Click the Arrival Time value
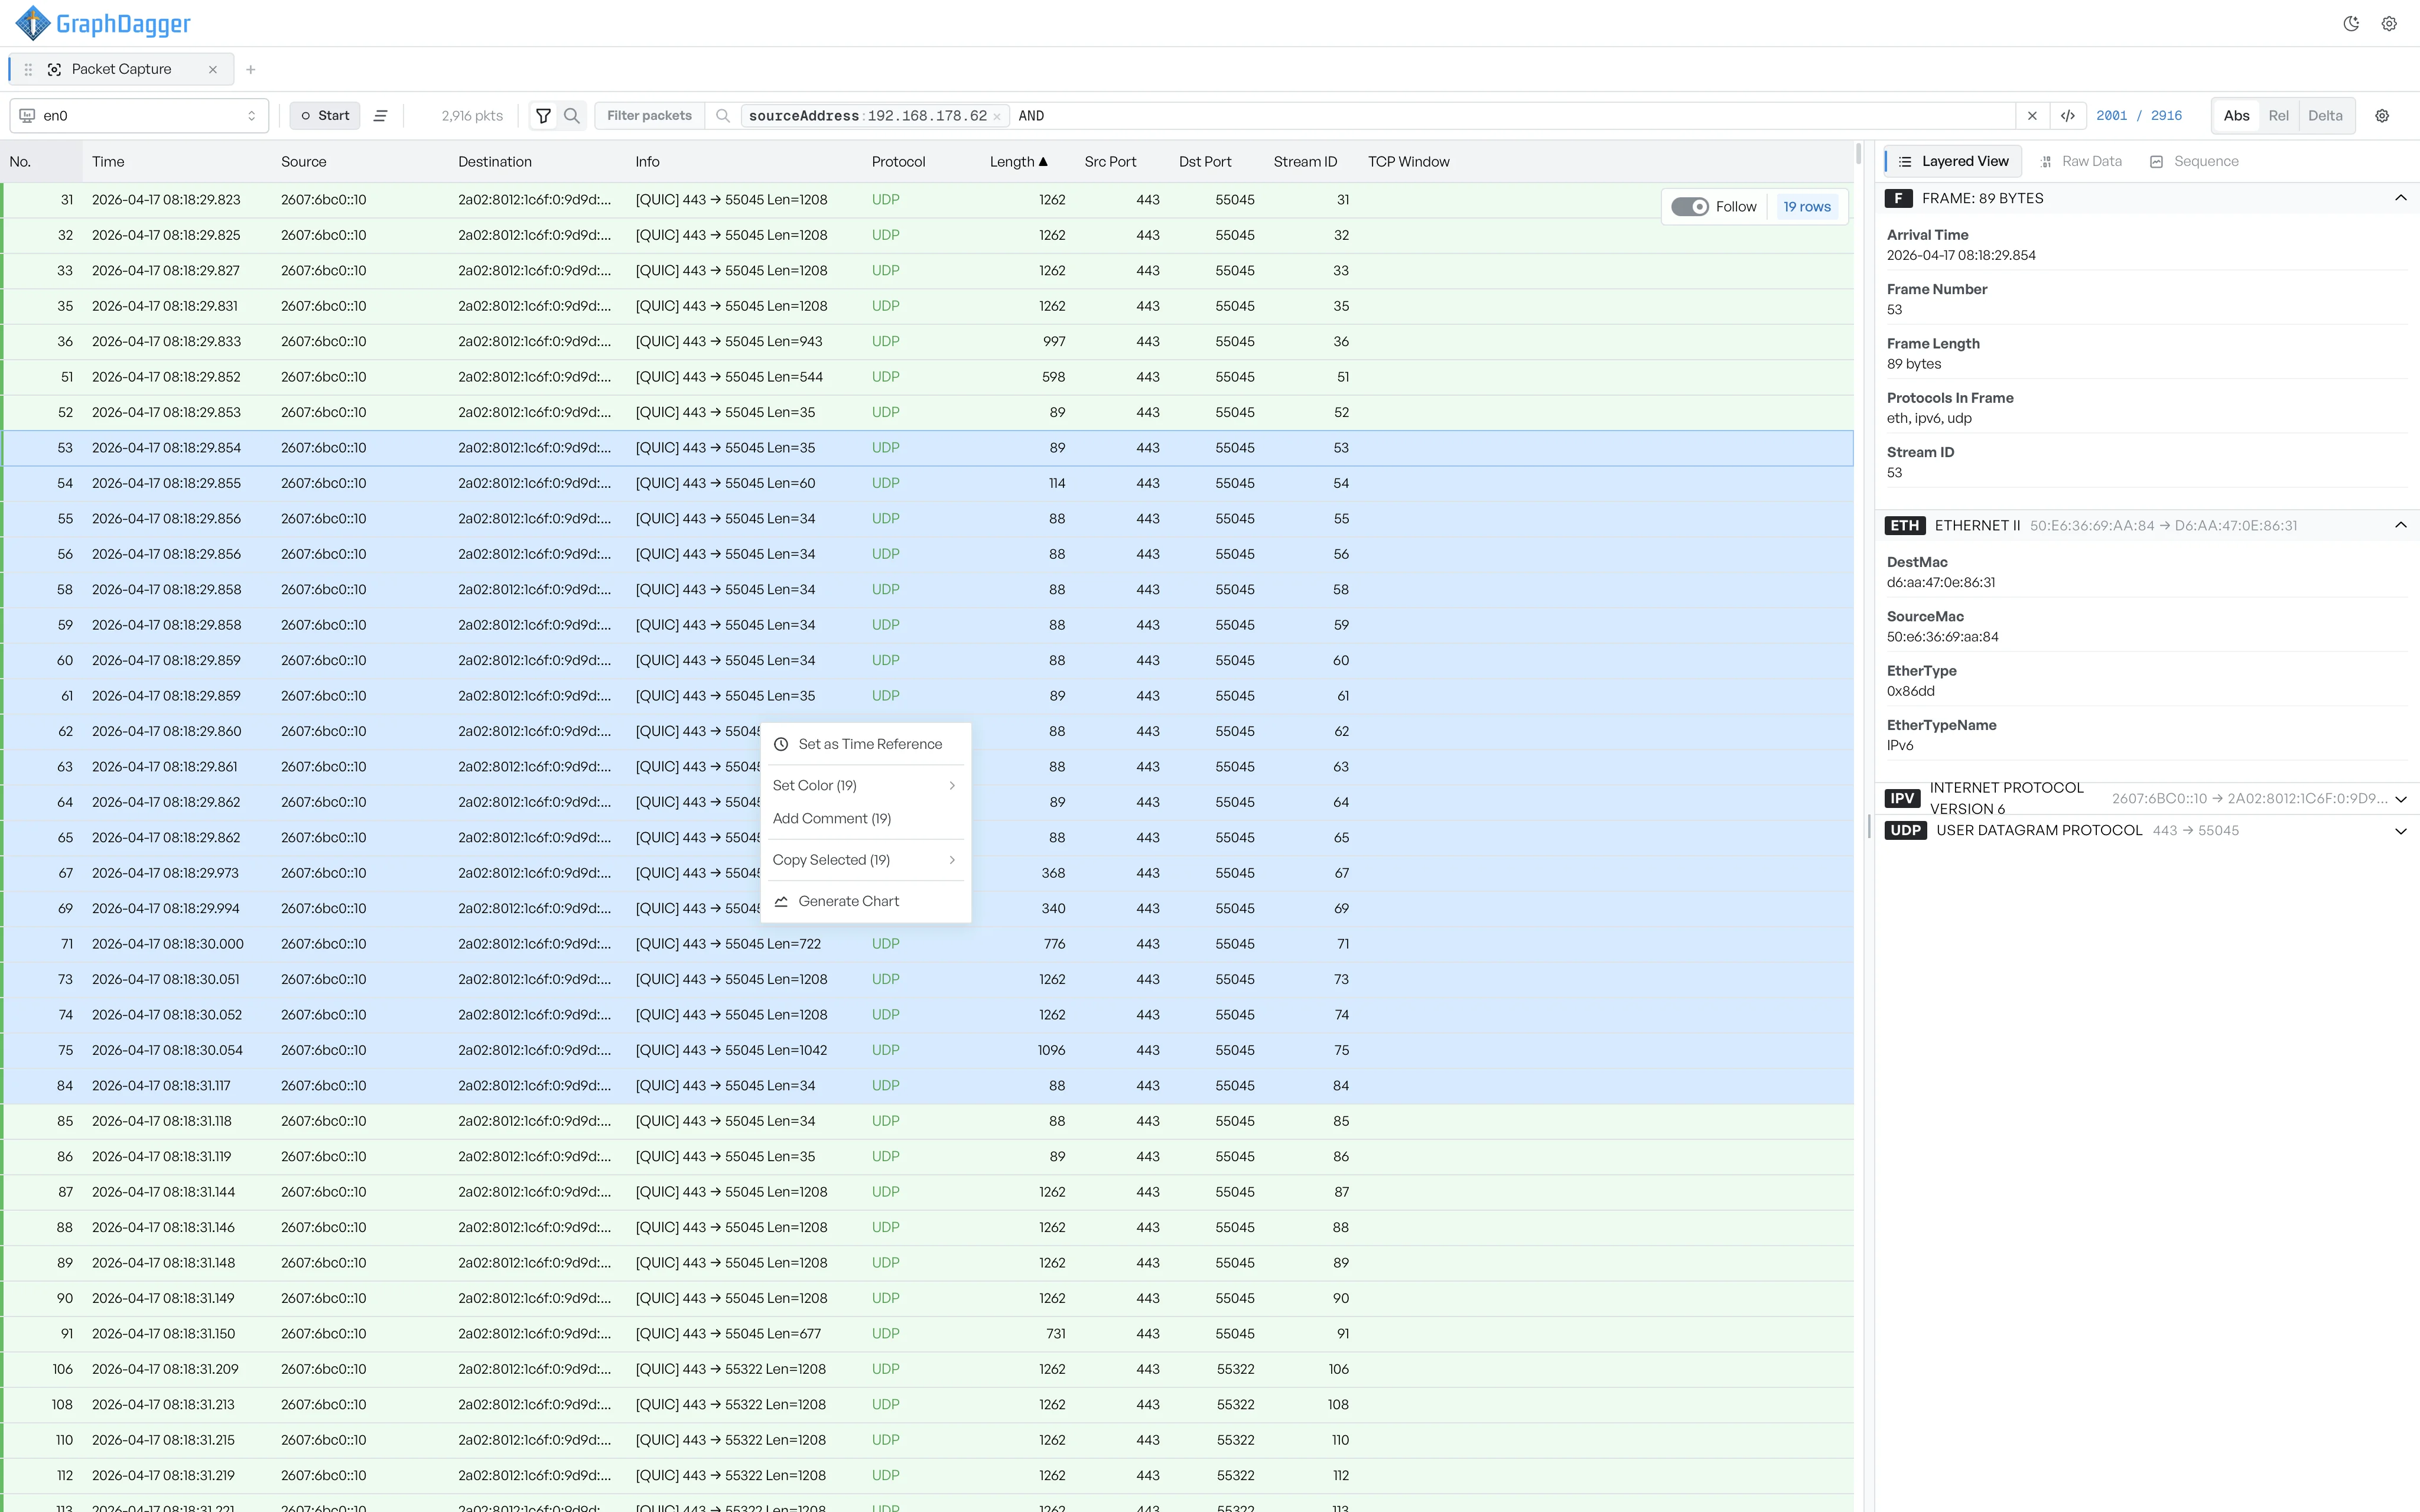The height and width of the screenshot is (1512, 2420). (x=1961, y=256)
